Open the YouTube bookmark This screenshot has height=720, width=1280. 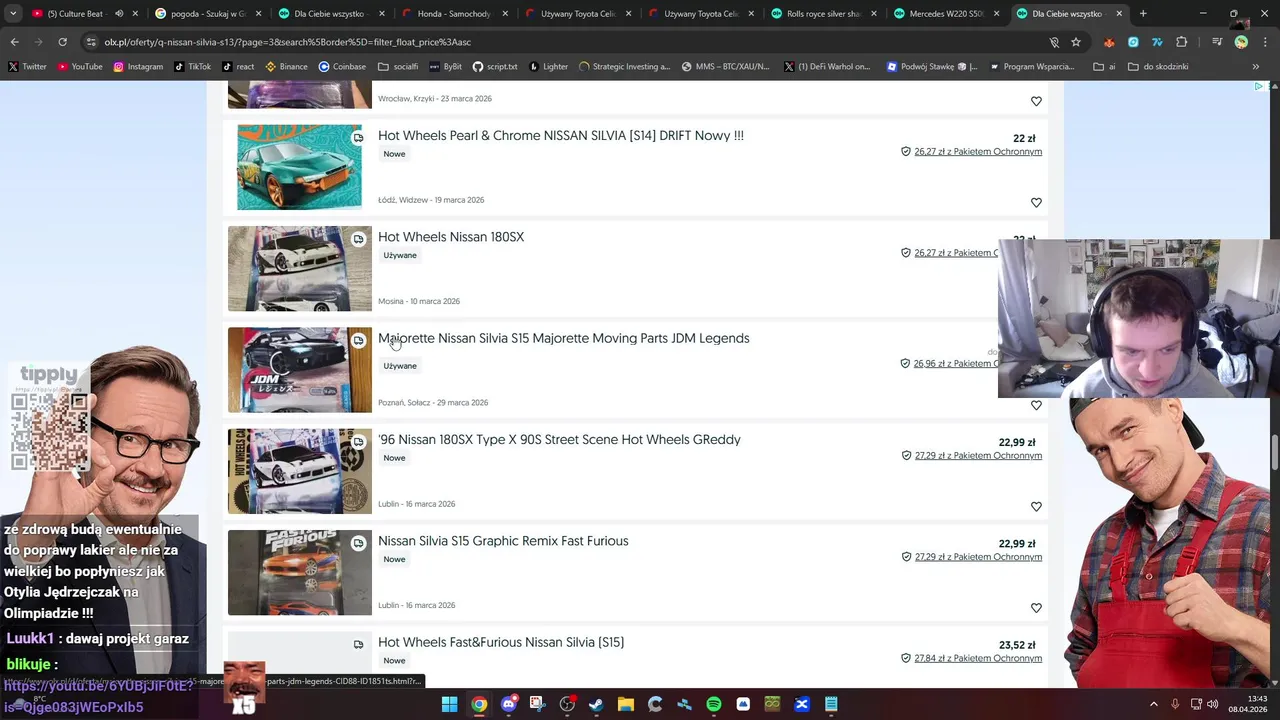(x=80, y=67)
